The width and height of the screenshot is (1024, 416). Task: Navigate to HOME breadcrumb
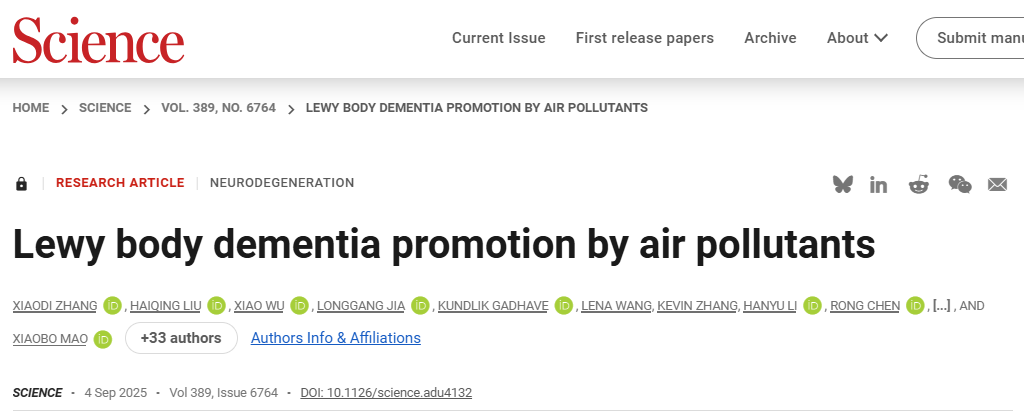(30, 108)
